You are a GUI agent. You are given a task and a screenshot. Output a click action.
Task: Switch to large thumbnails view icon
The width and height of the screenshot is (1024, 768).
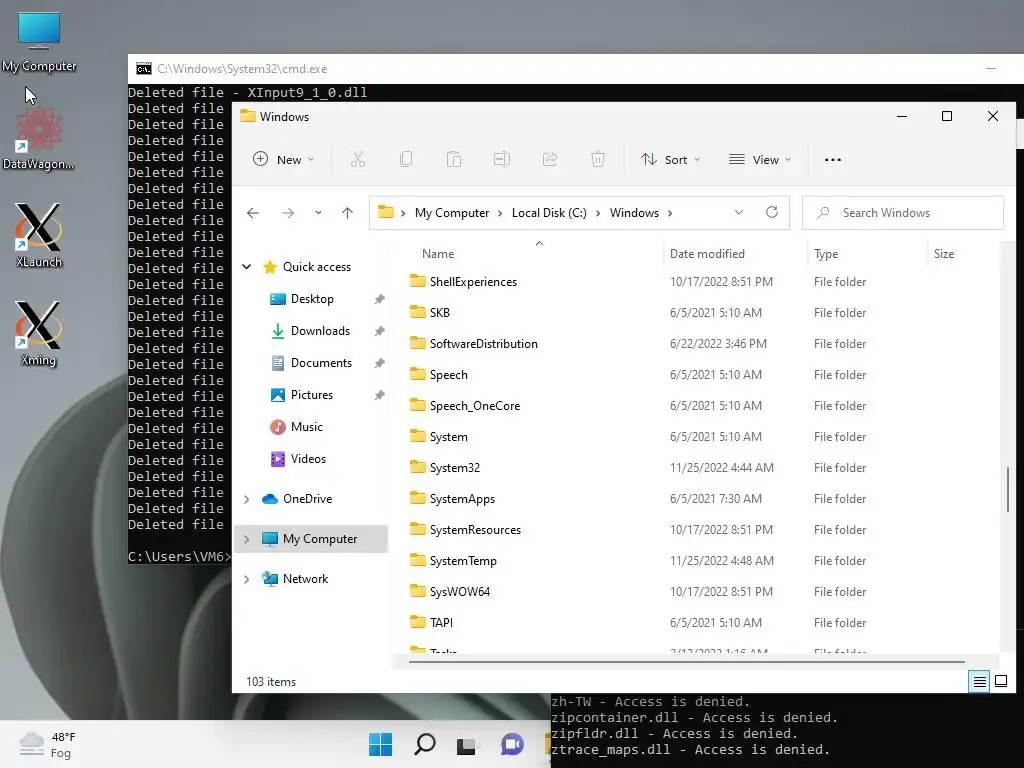point(1000,682)
